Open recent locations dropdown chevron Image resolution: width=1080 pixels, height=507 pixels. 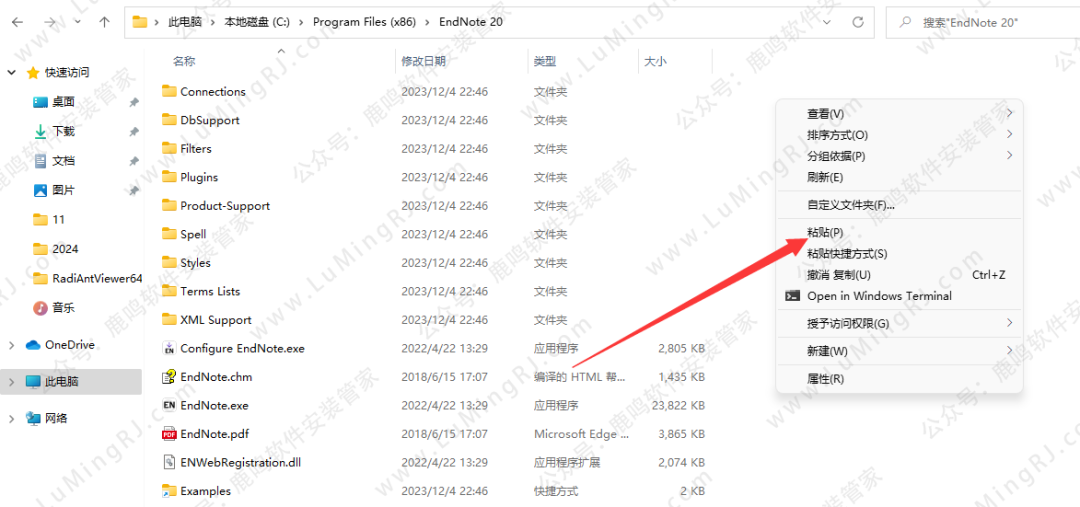click(x=77, y=22)
